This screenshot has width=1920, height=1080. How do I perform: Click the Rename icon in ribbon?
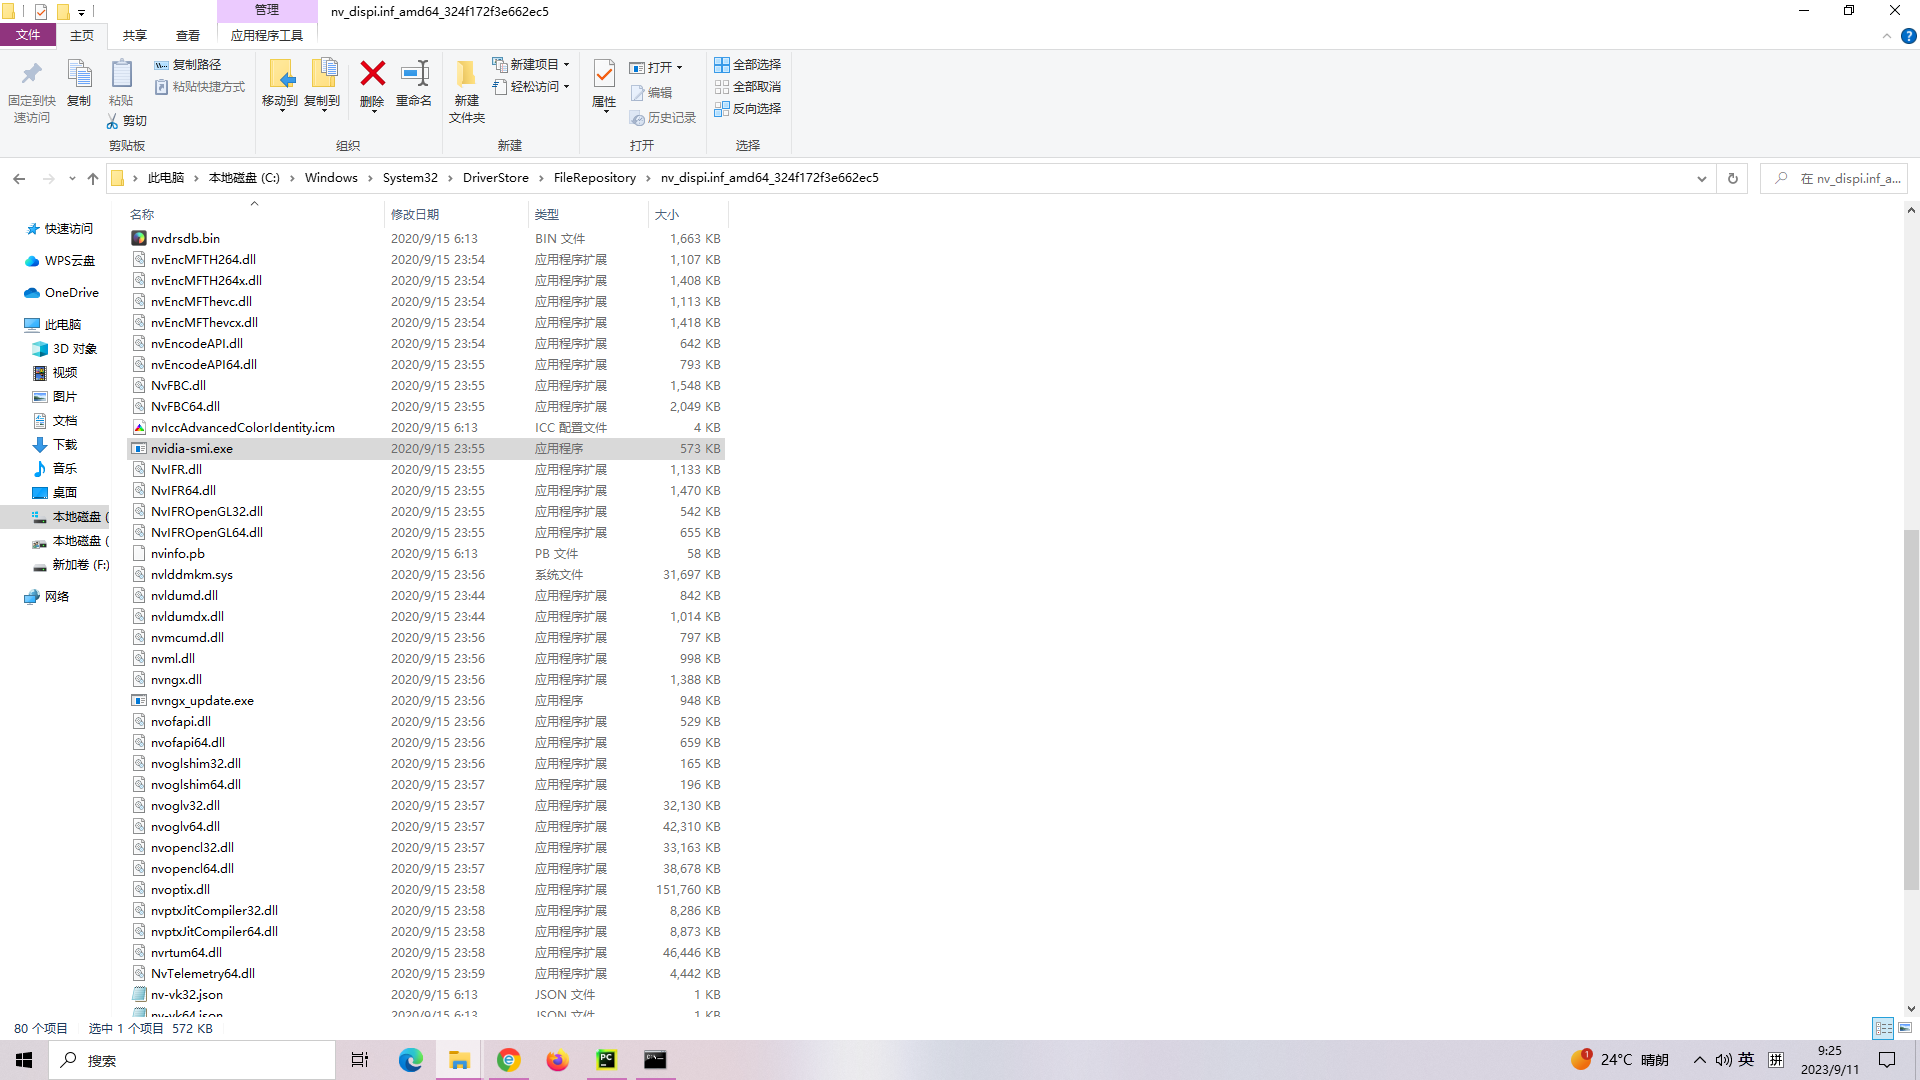pos(414,75)
